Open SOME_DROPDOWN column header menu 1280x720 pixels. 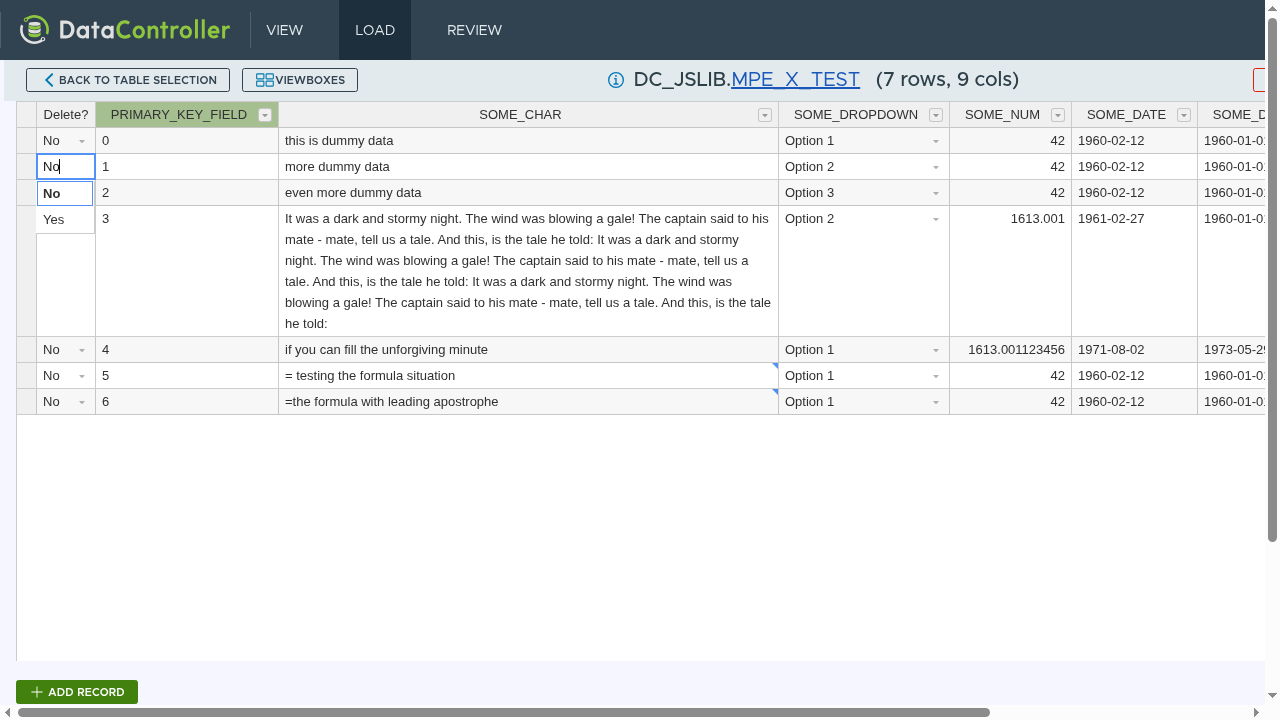click(936, 115)
